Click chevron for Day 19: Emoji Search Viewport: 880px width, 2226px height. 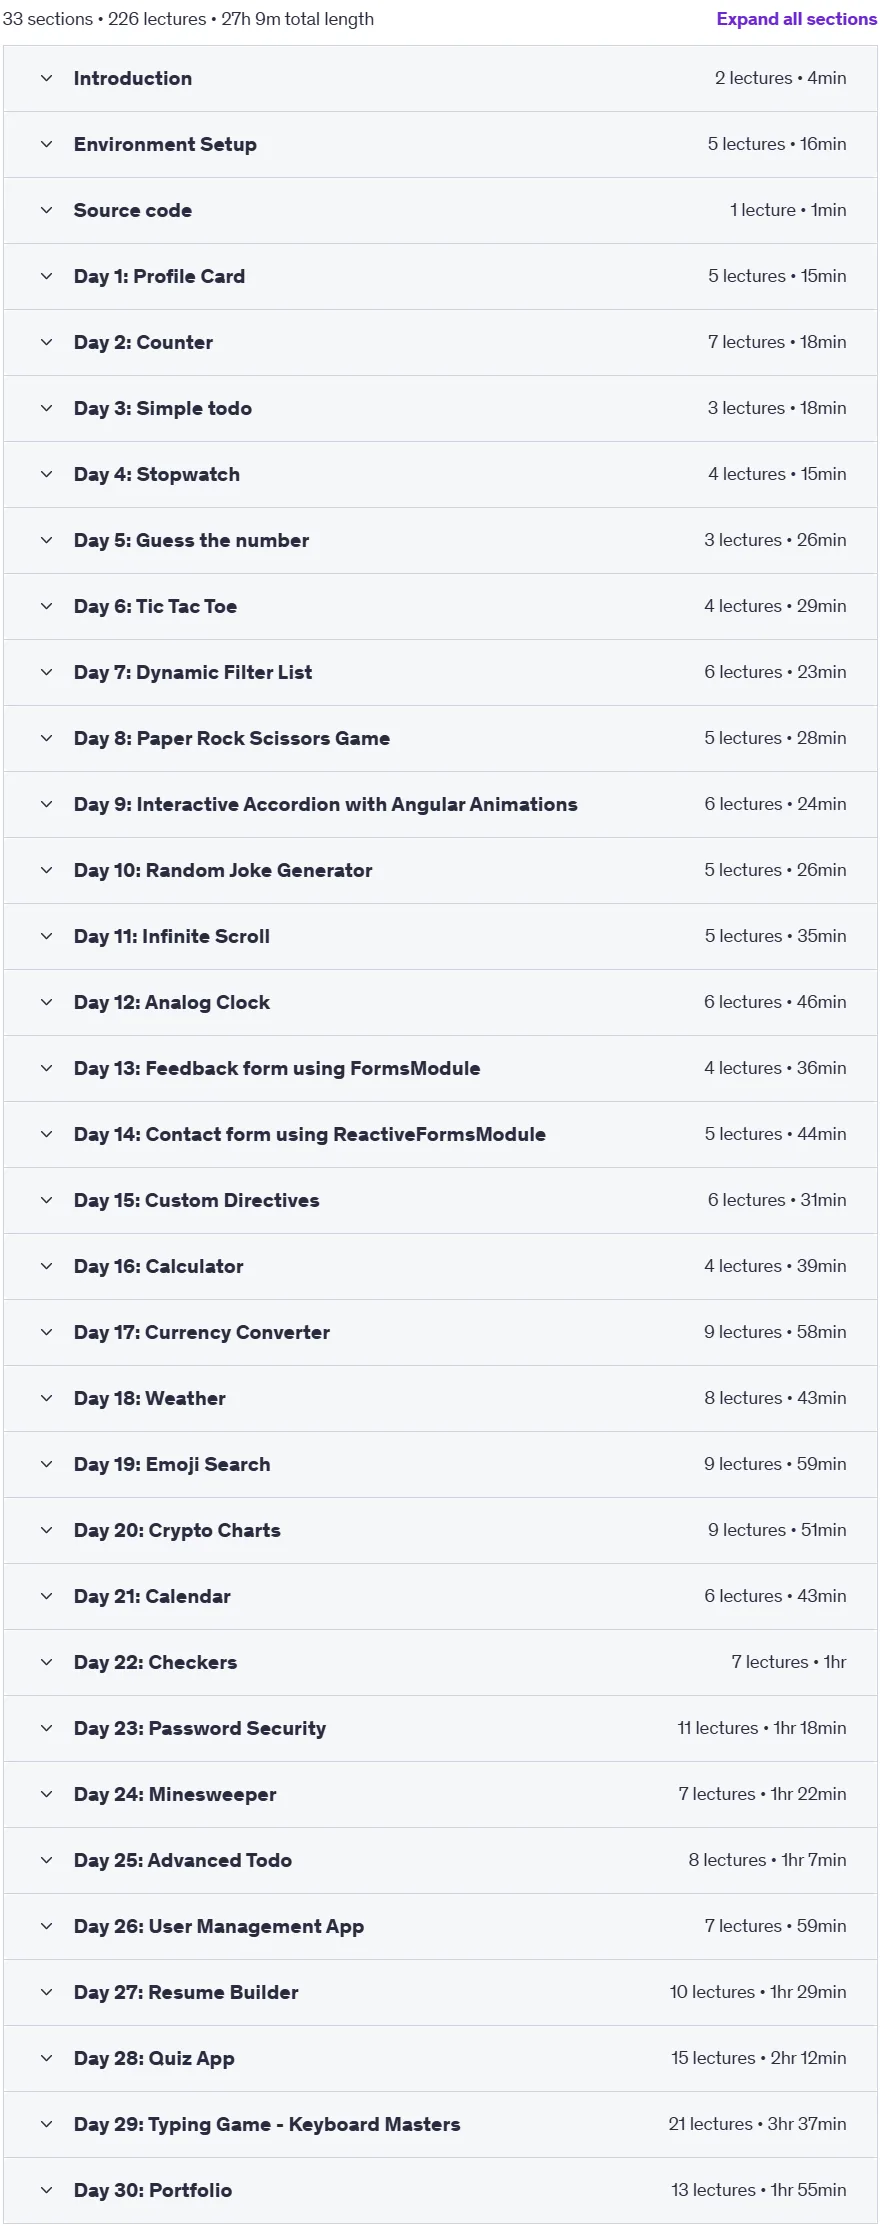[x=46, y=1464]
